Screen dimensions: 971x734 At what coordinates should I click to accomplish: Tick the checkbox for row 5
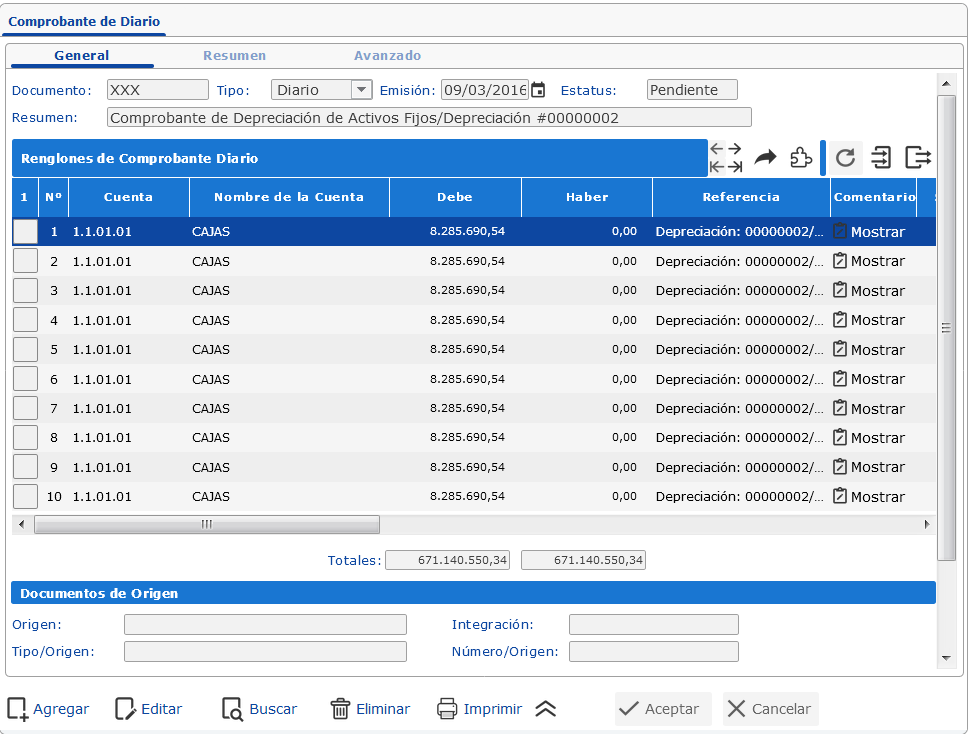[x=25, y=350]
